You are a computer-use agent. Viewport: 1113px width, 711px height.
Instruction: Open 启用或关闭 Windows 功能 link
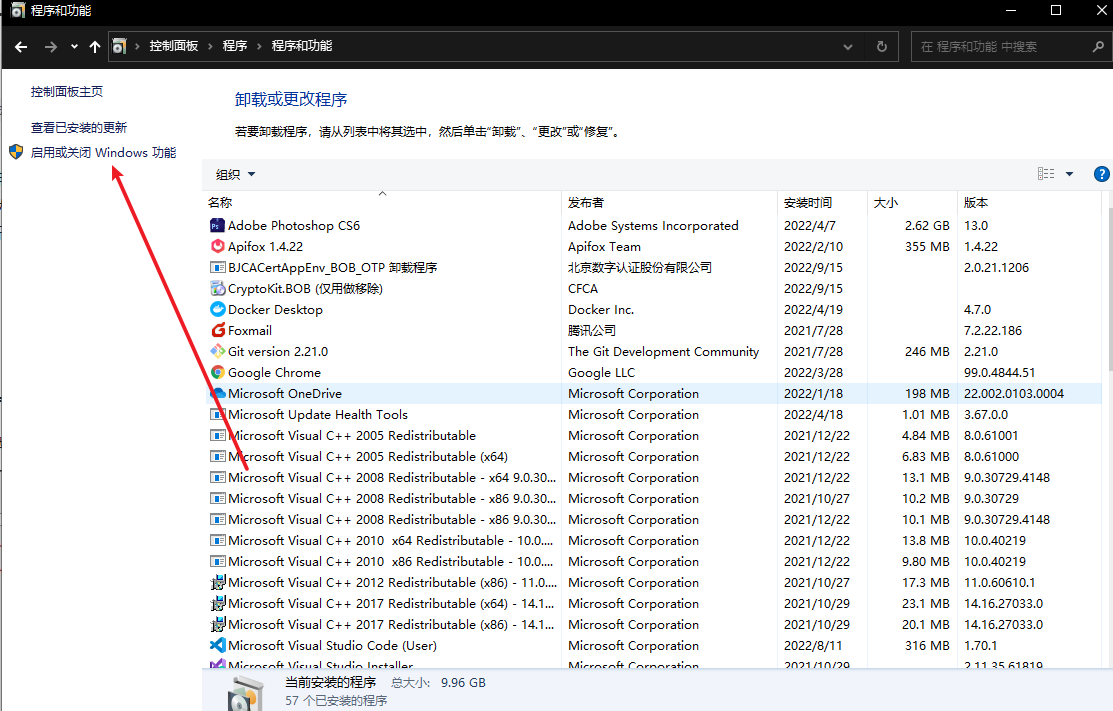coord(104,153)
